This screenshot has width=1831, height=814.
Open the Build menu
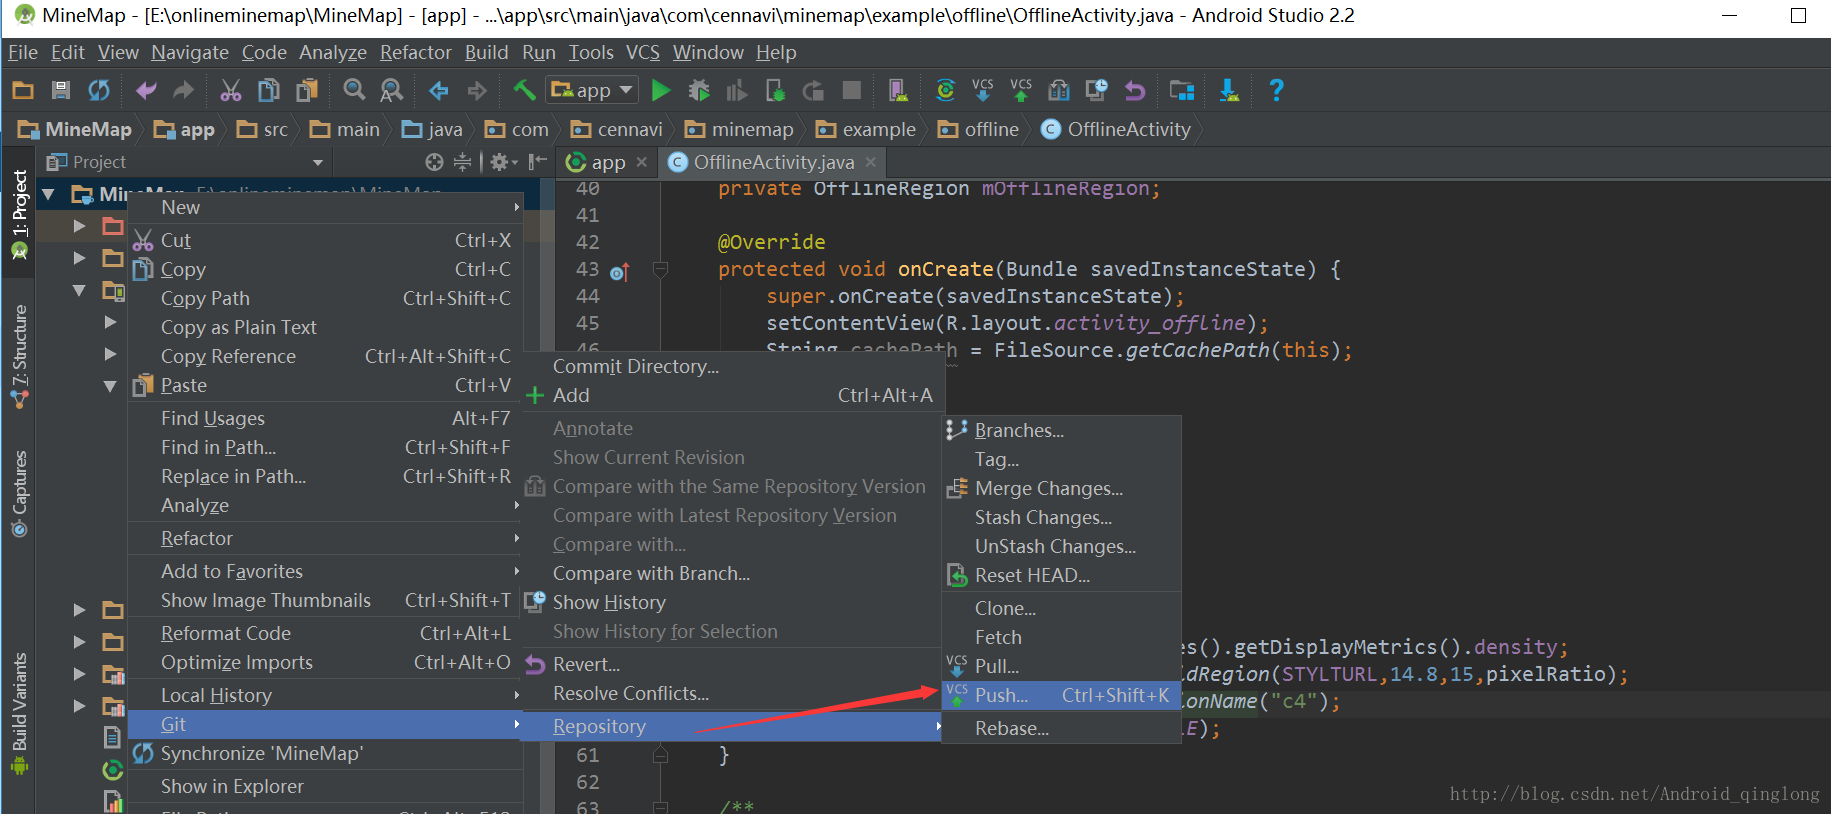(486, 52)
